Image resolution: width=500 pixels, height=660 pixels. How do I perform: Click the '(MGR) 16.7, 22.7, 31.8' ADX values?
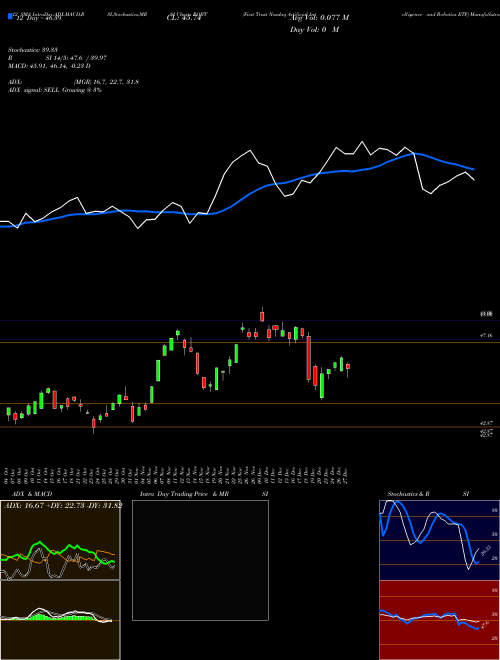[106, 82]
